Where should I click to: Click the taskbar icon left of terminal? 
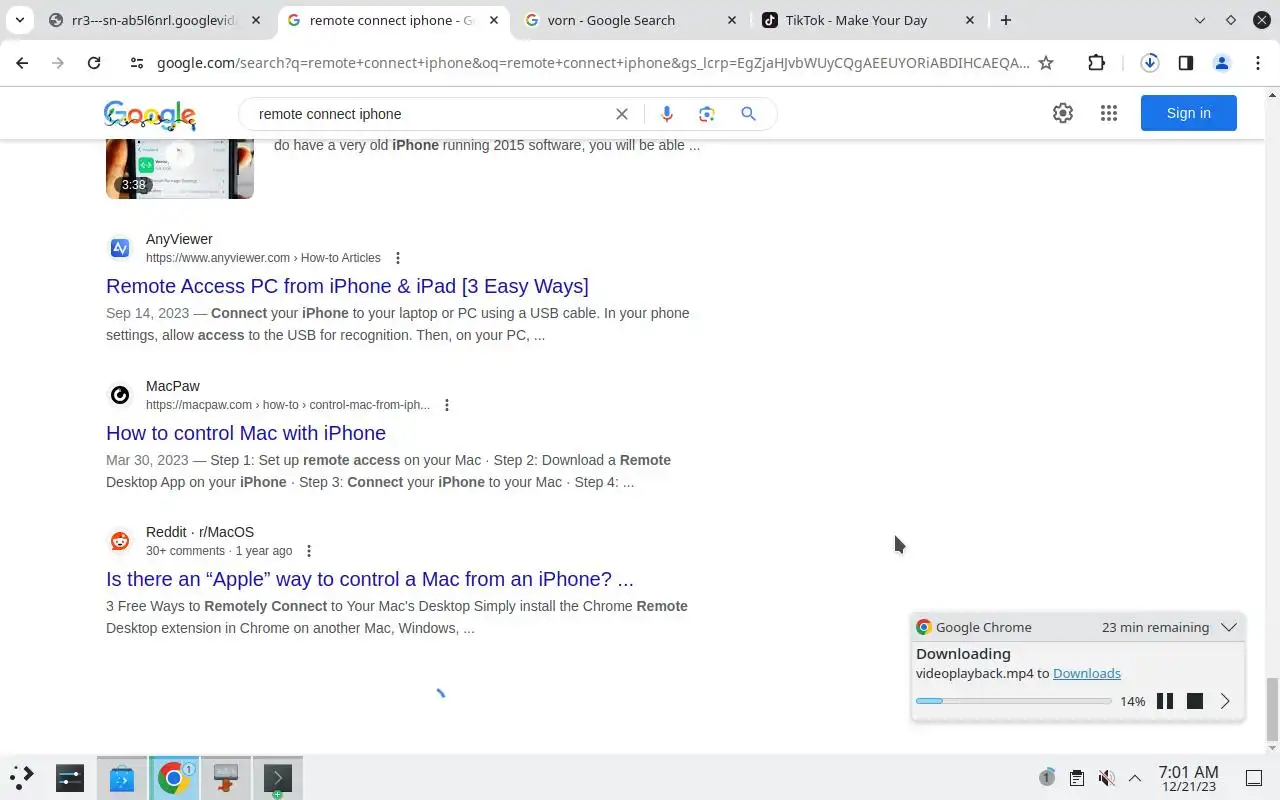[226, 778]
